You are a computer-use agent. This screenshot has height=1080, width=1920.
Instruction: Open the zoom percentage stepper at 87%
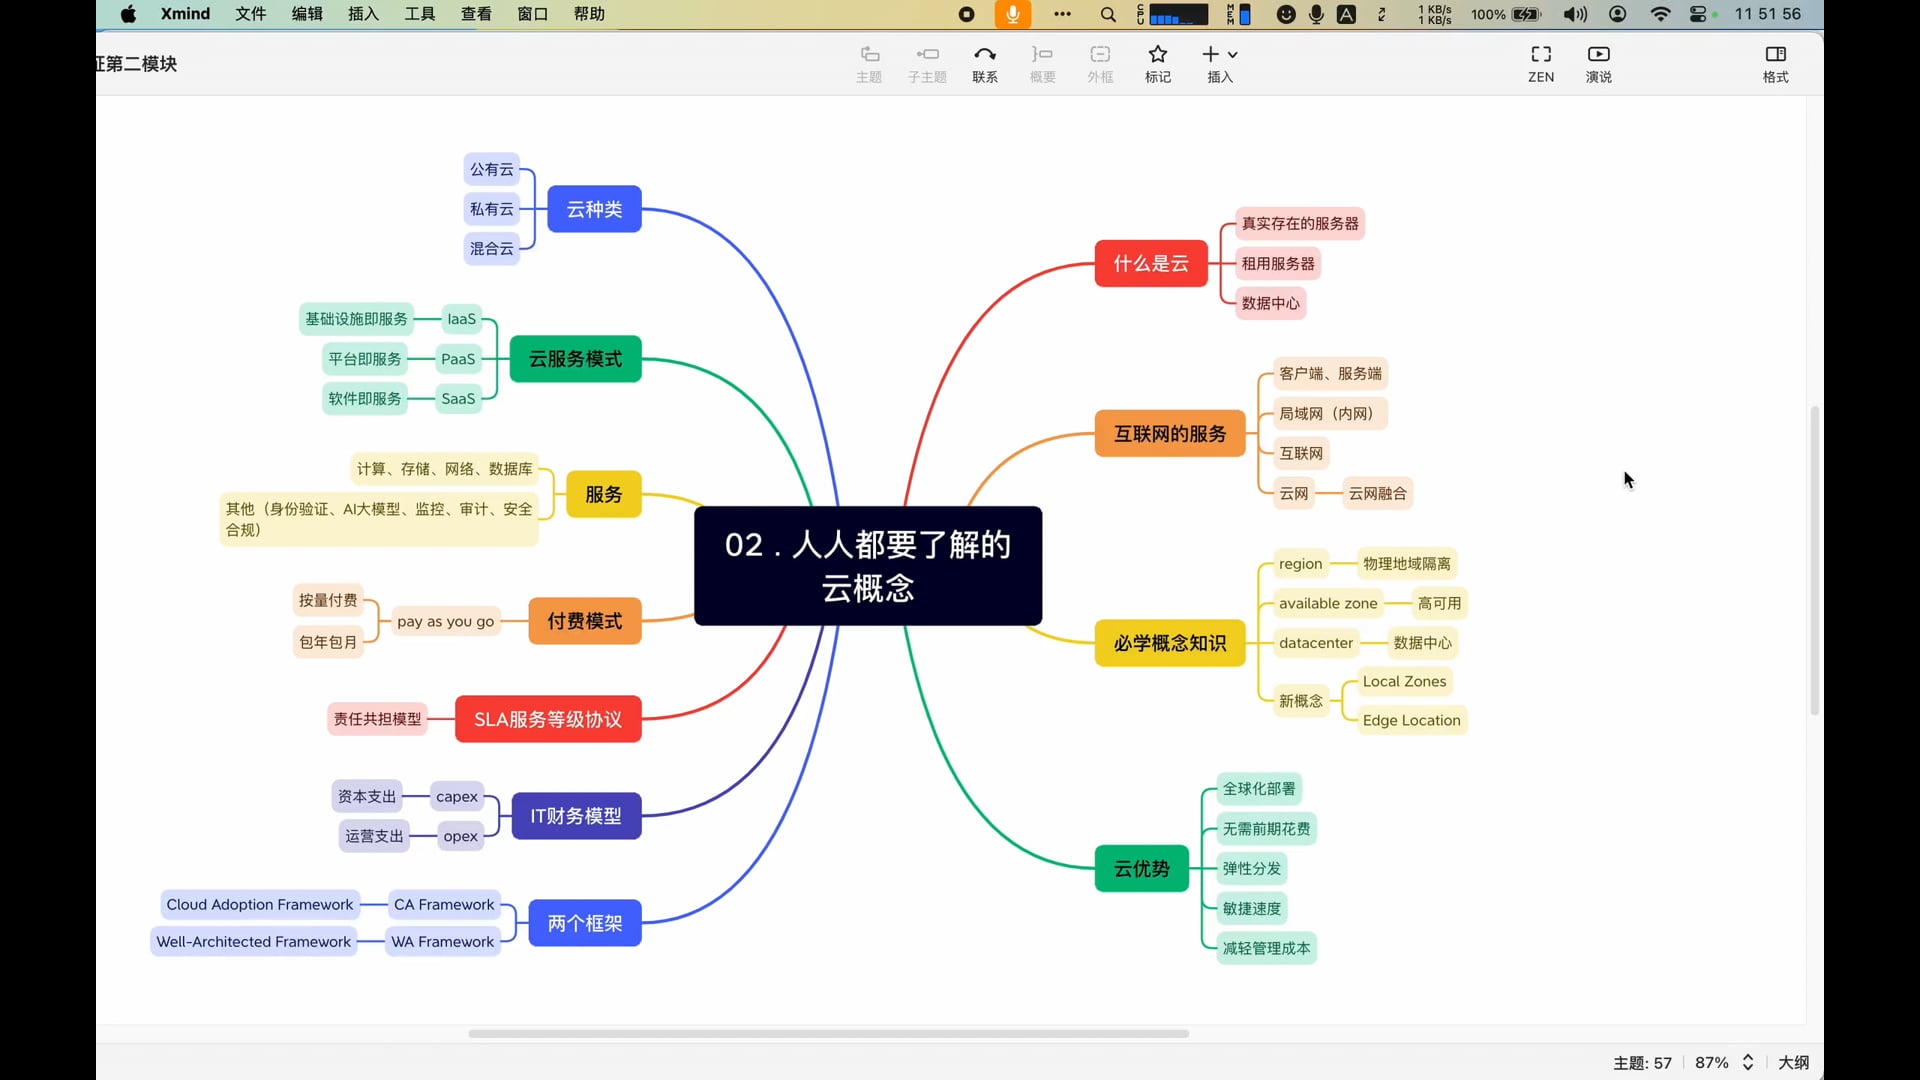point(1748,1062)
